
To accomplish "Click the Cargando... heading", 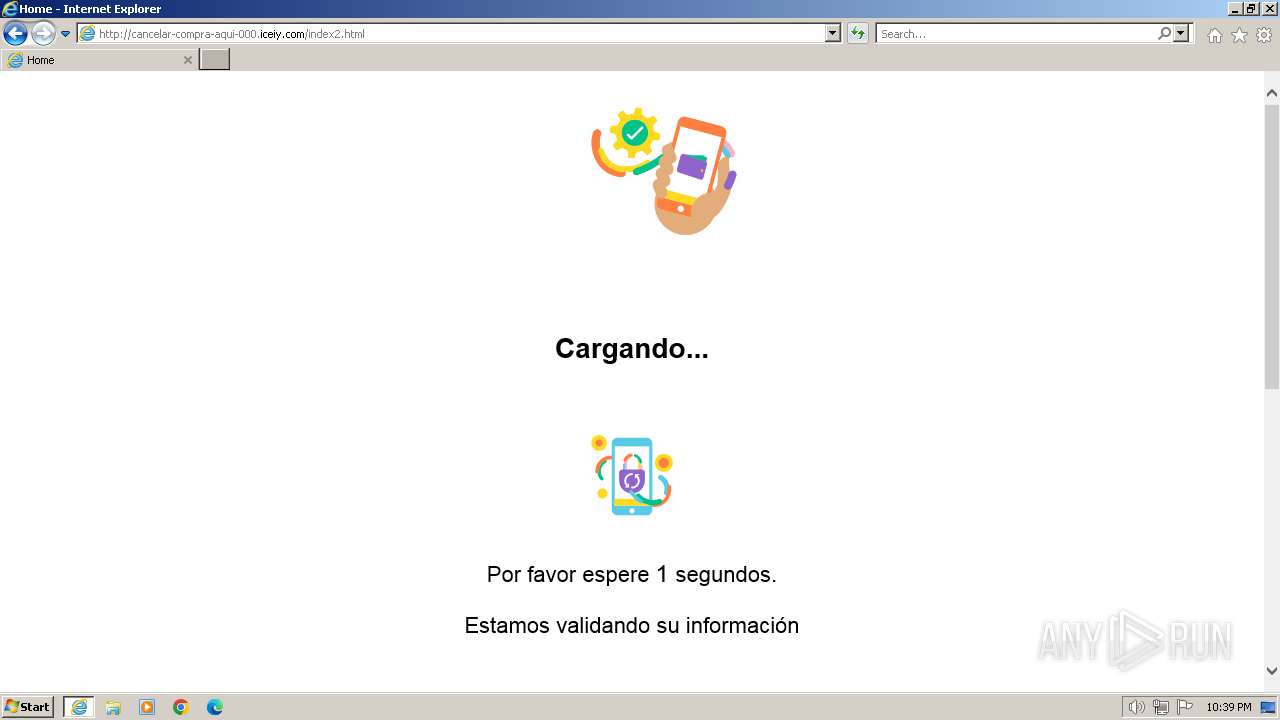I will [632, 348].
